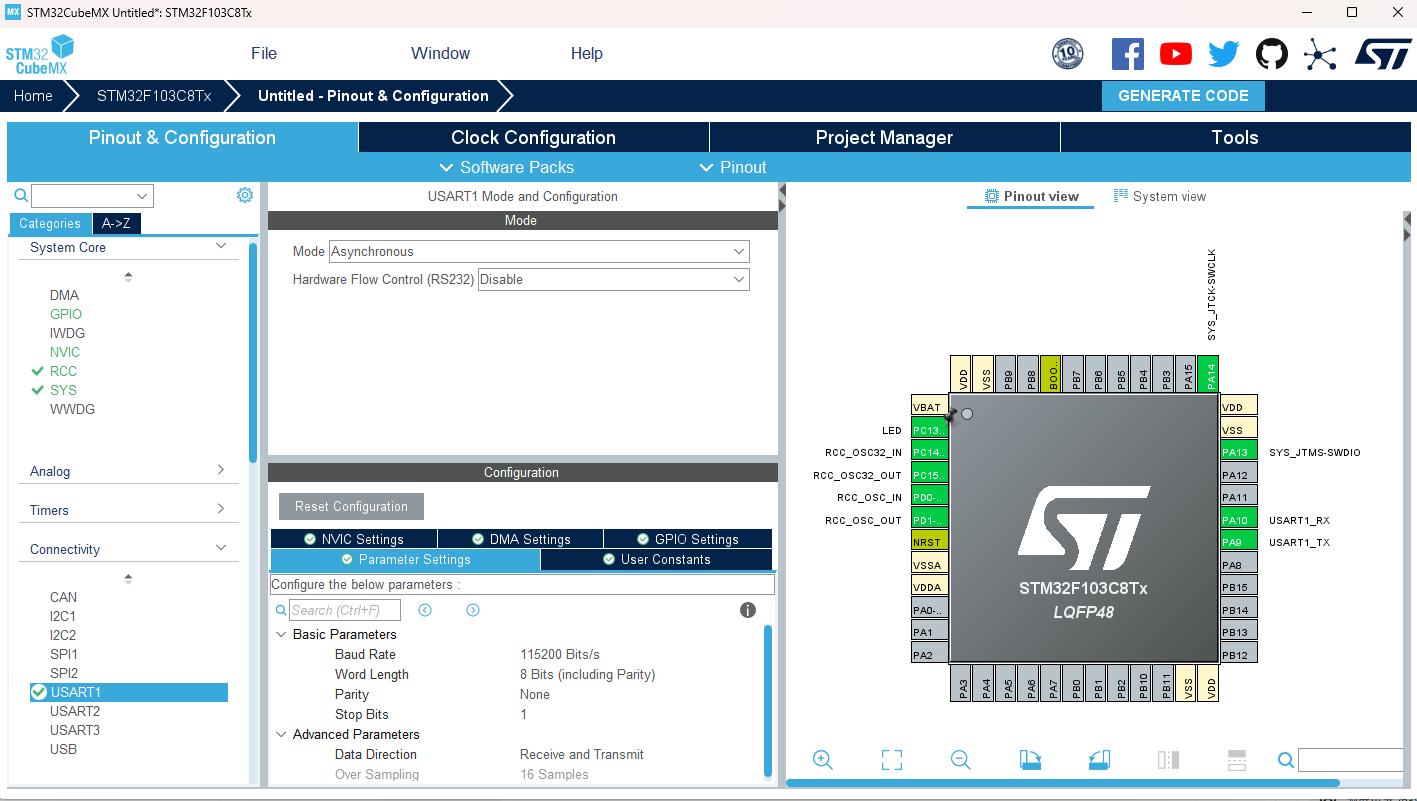Open the YouTube icon link
1417x801 pixels.
pos(1175,54)
